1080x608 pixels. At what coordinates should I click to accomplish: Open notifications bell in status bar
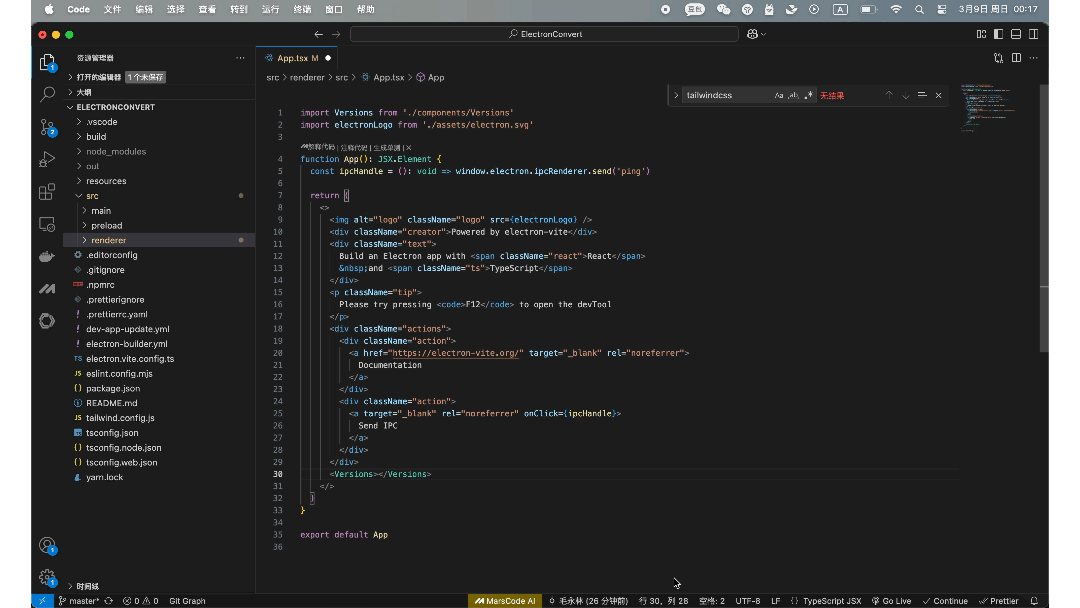point(1034,600)
